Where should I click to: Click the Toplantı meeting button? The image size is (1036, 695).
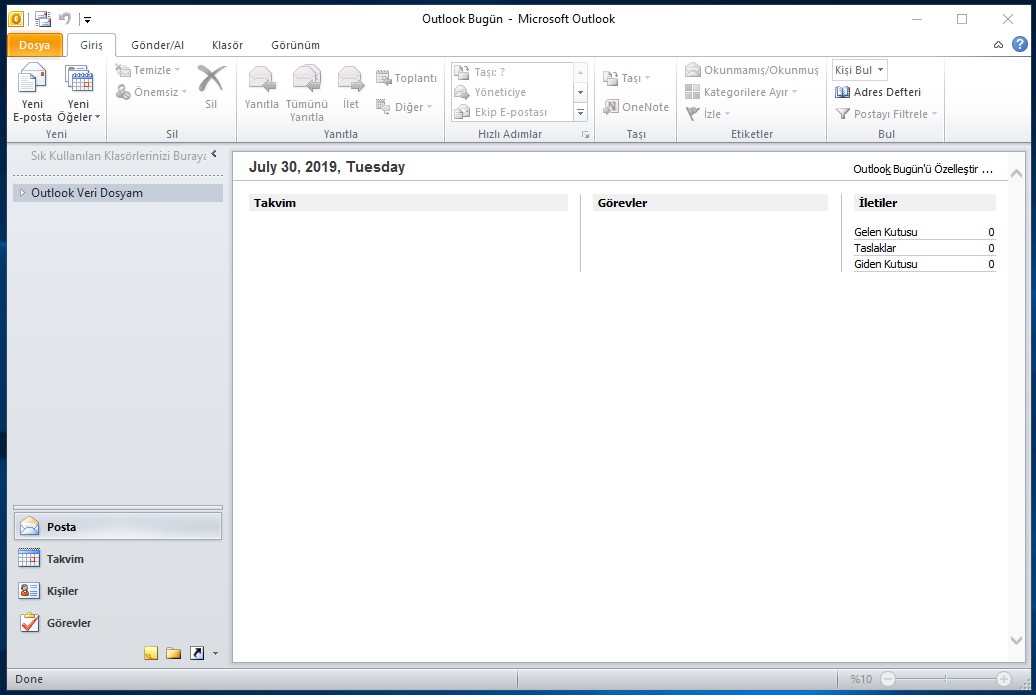[x=406, y=78]
